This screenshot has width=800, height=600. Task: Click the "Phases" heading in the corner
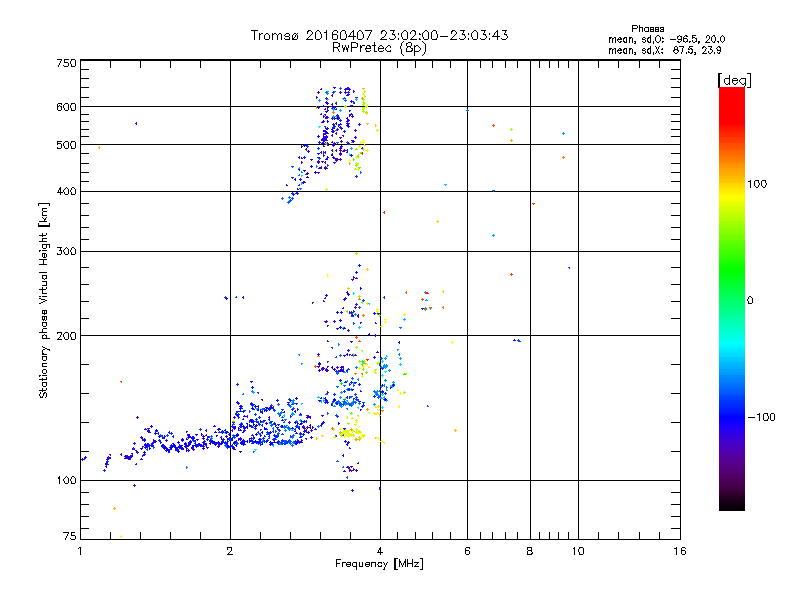[647, 29]
